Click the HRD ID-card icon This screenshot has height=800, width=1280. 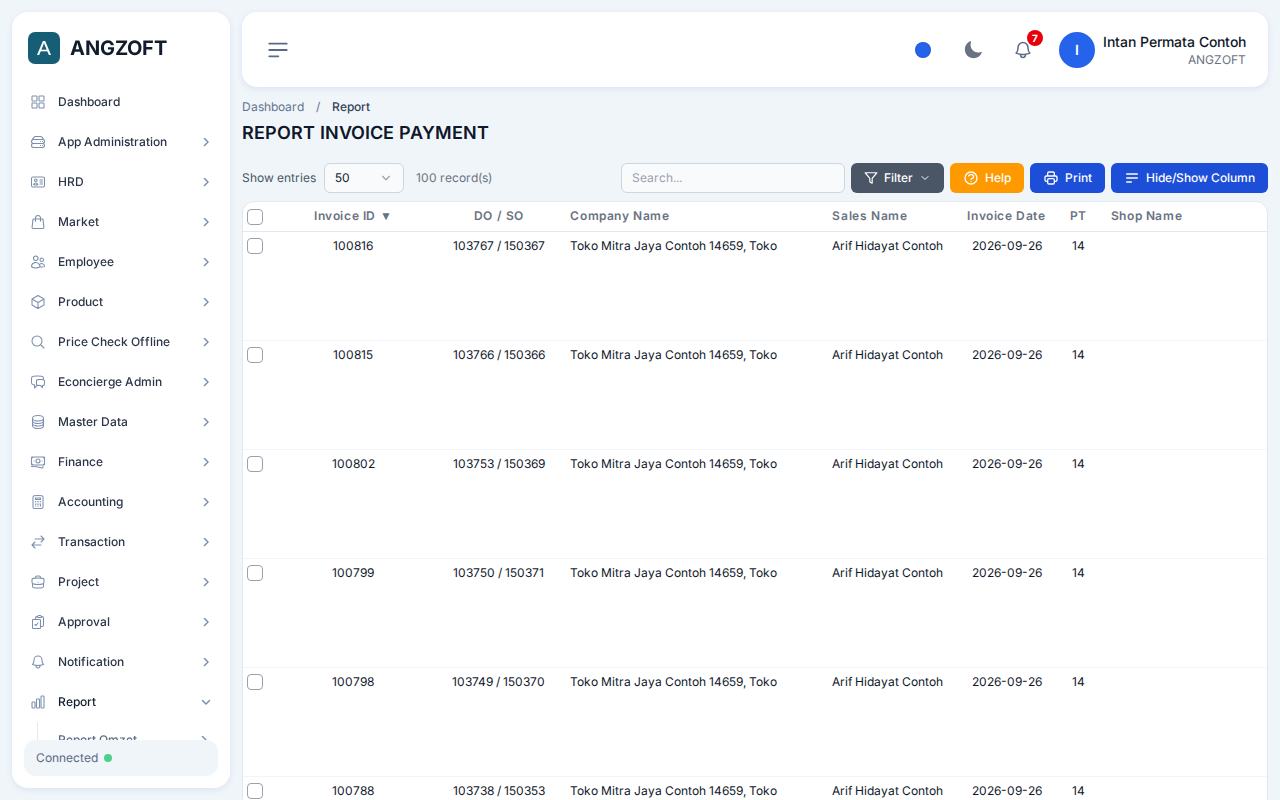[x=38, y=182]
